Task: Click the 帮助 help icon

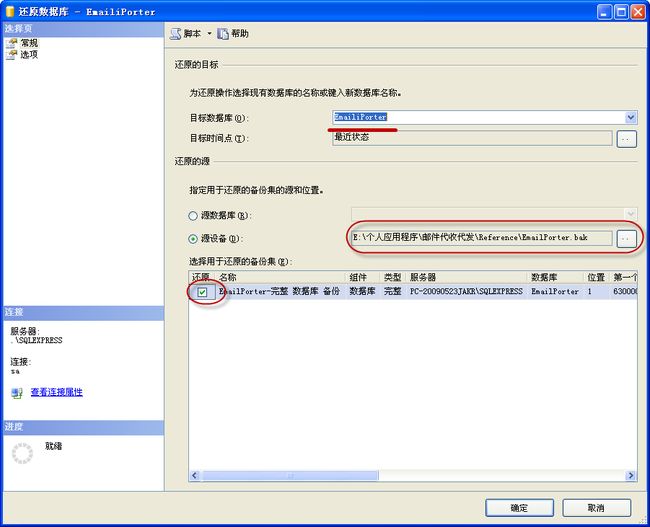Action: click(223, 34)
